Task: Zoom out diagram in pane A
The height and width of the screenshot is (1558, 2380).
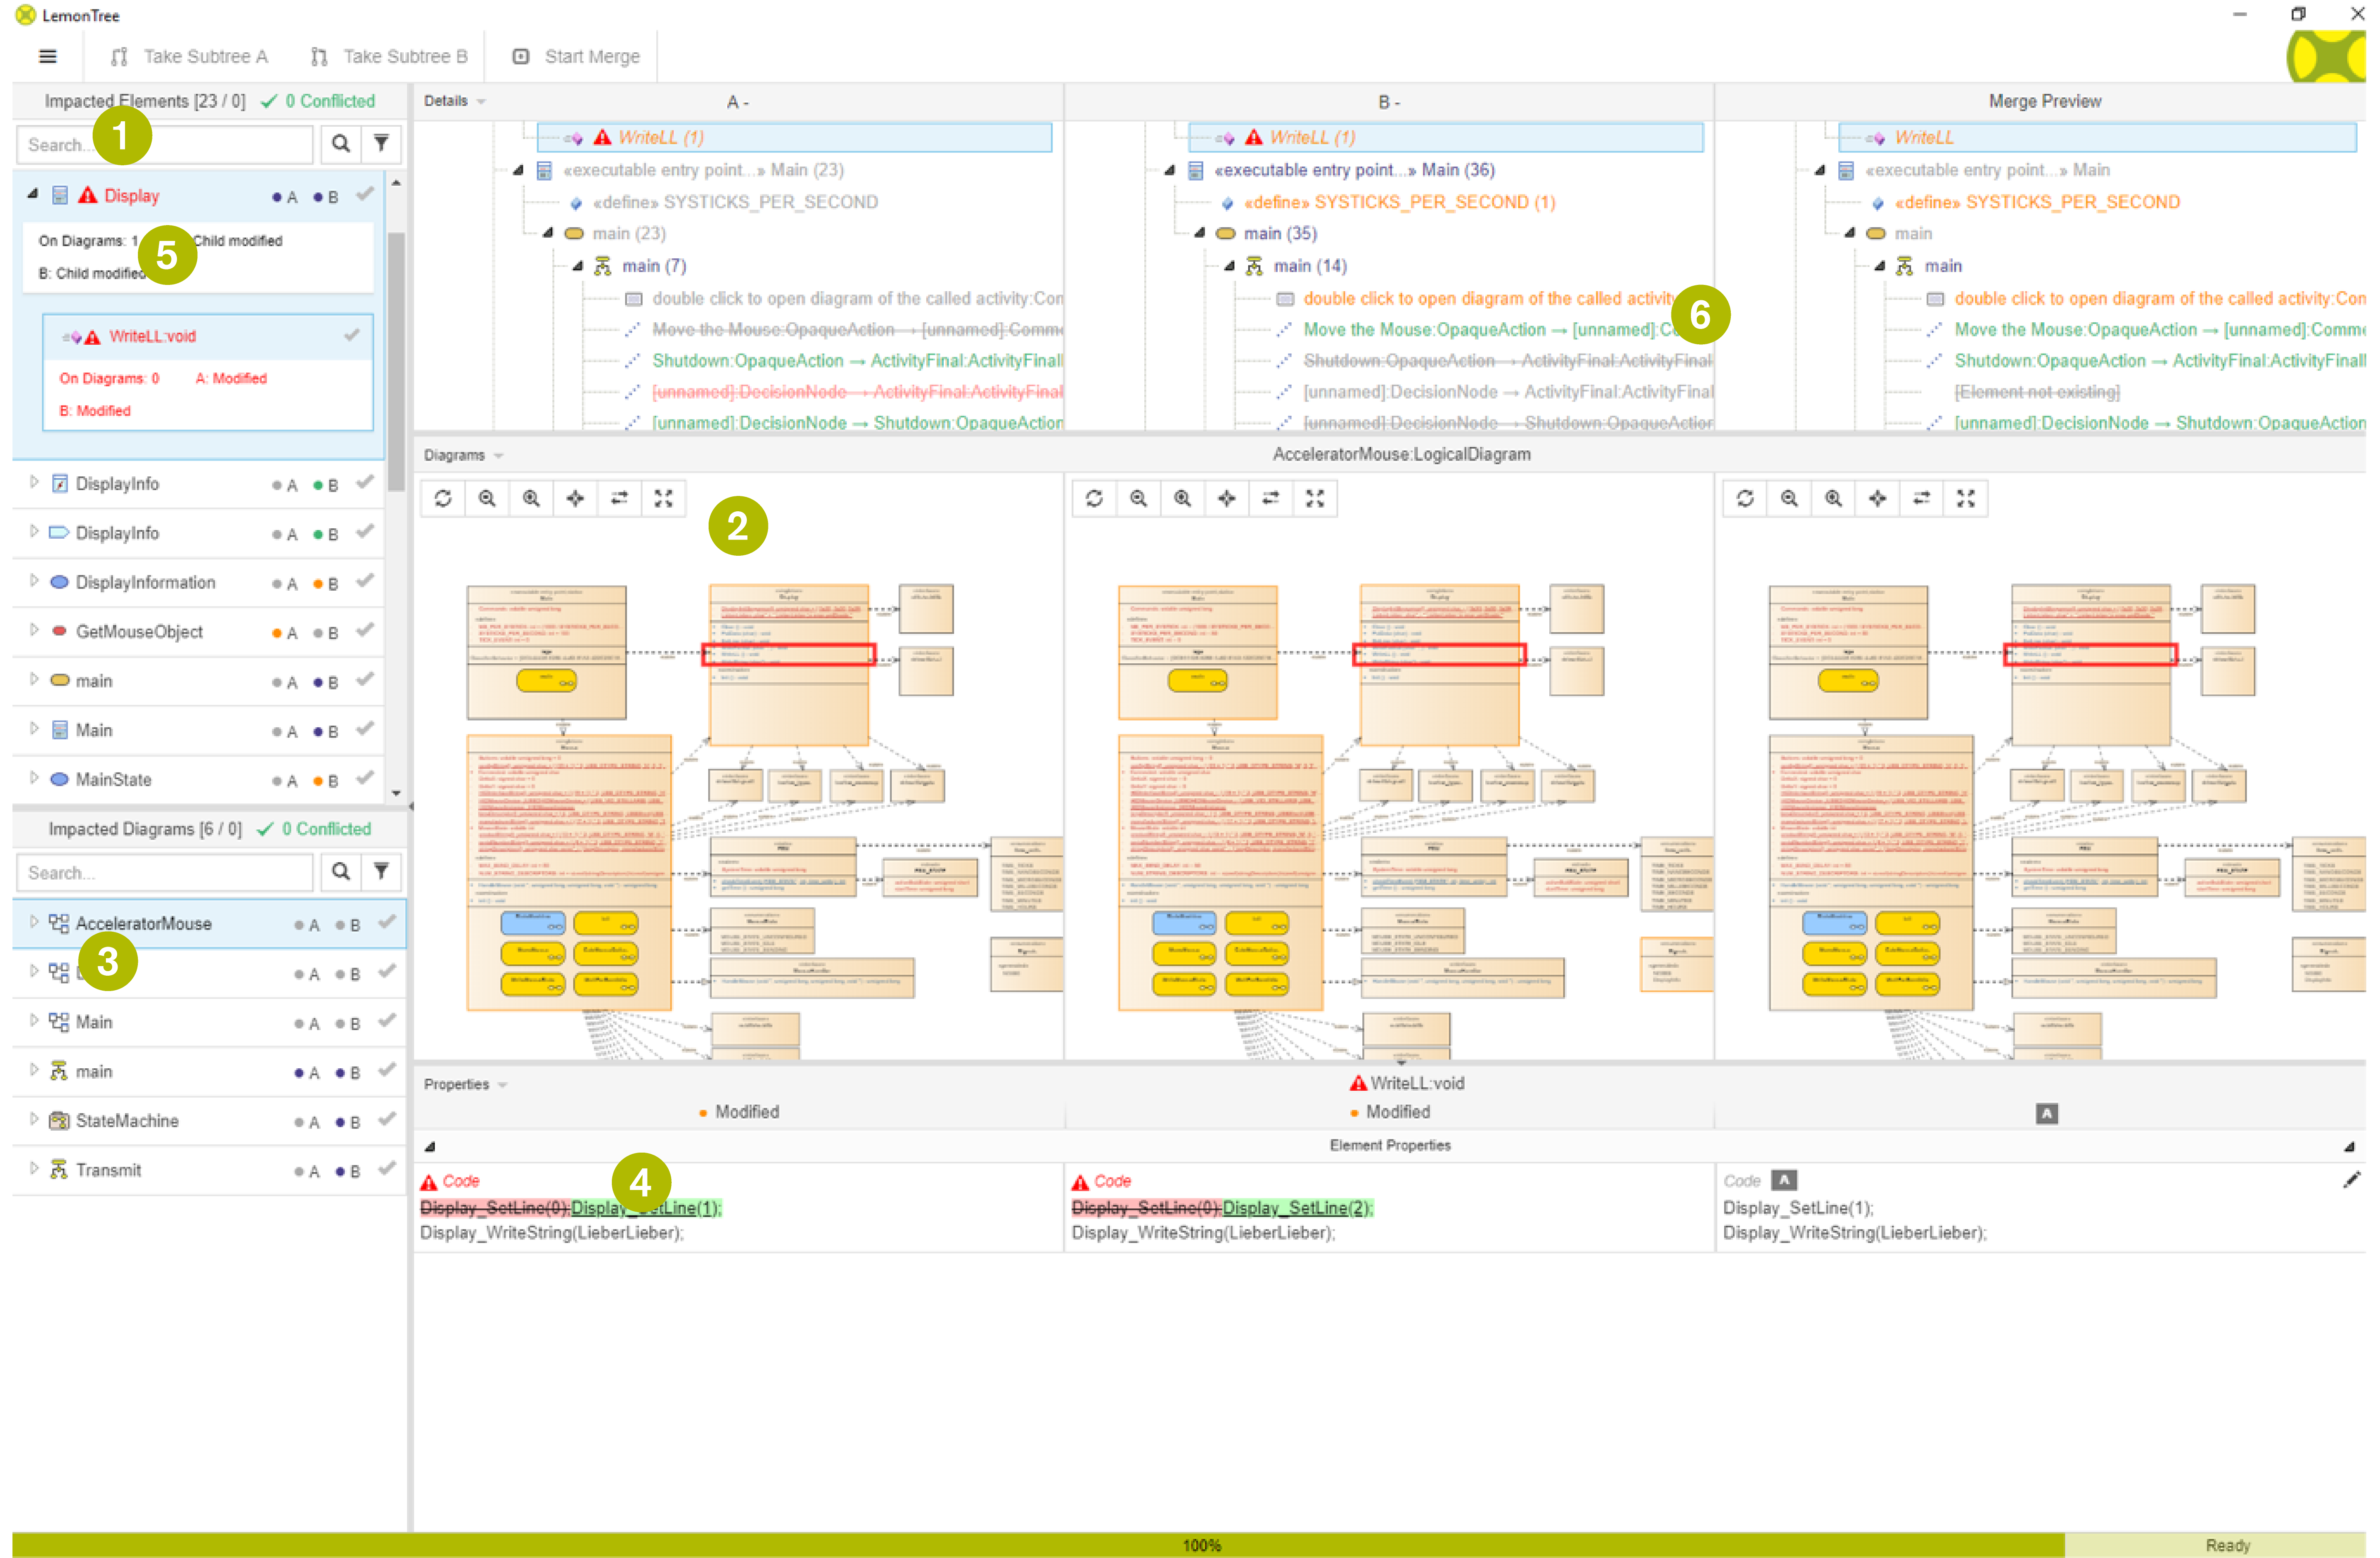Action: tap(487, 498)
